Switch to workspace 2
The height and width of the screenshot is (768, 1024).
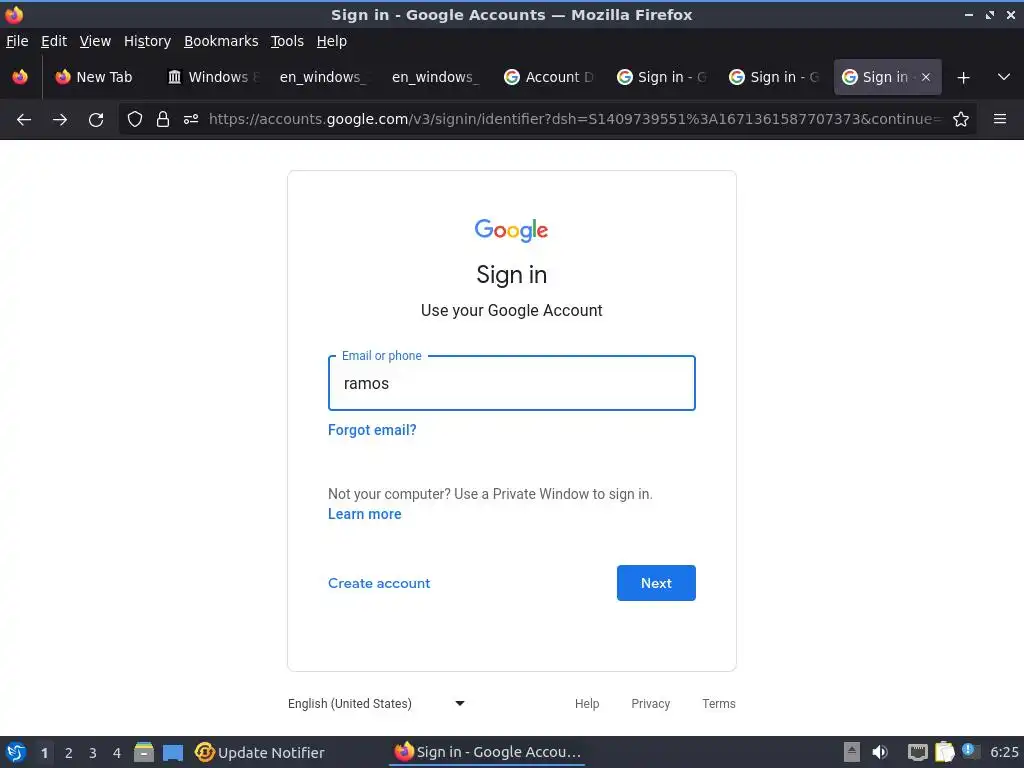(x=69, y=753)
